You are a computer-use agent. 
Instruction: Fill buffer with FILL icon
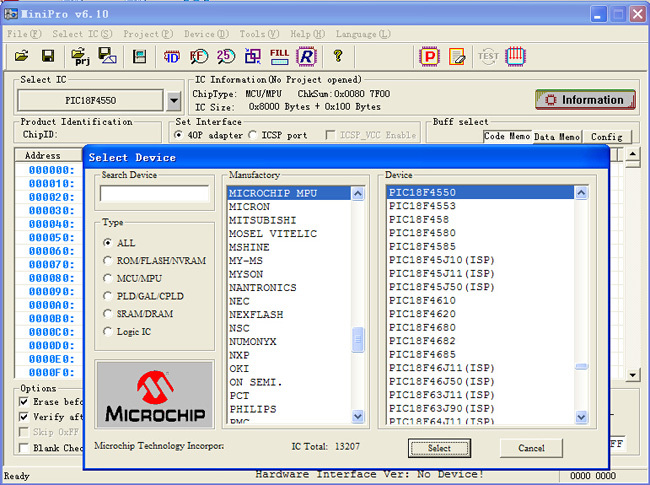tap(279, 56)
